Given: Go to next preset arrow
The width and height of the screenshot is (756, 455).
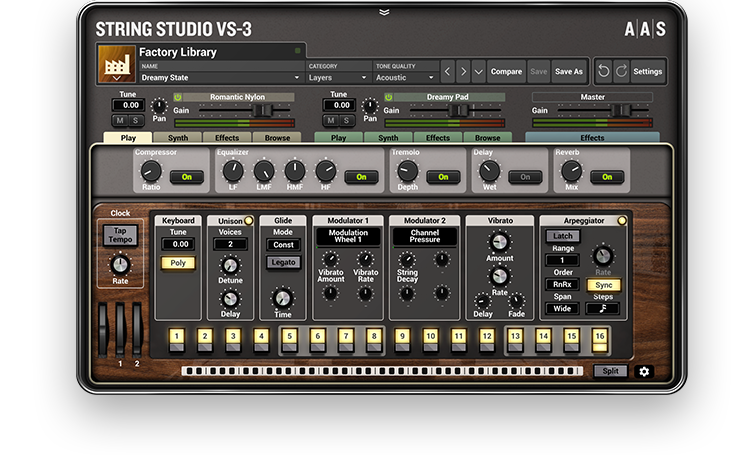Looking at the screenshot, I should click(x=463, y=71).
